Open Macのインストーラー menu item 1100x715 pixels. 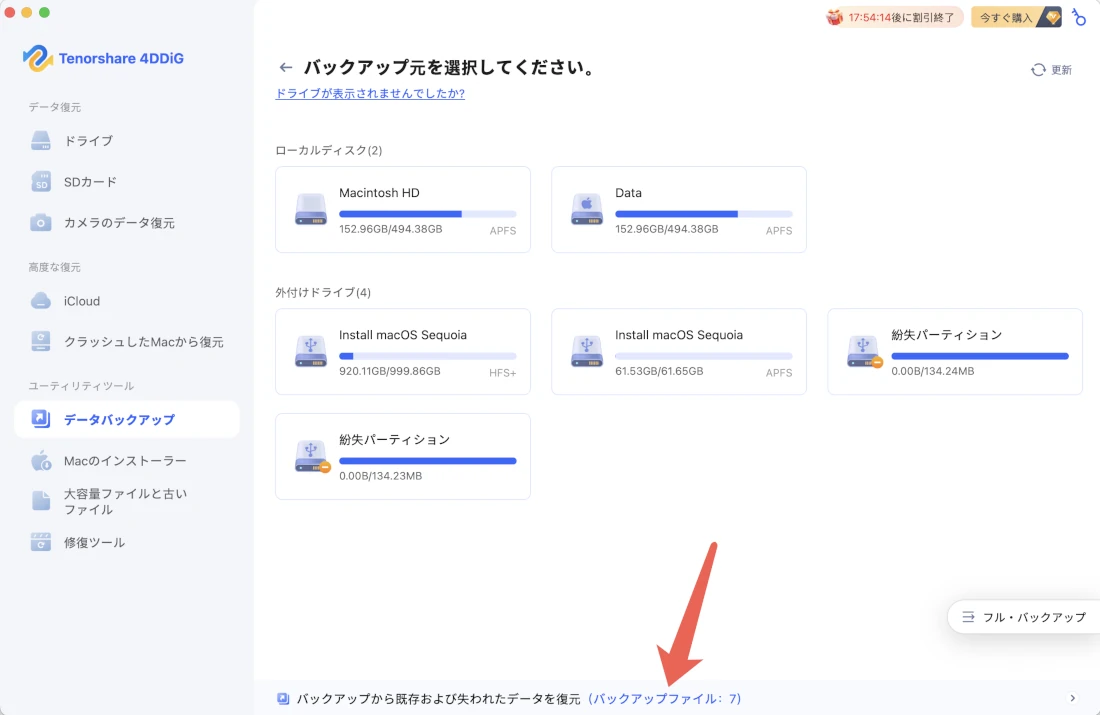click(125, 461)
